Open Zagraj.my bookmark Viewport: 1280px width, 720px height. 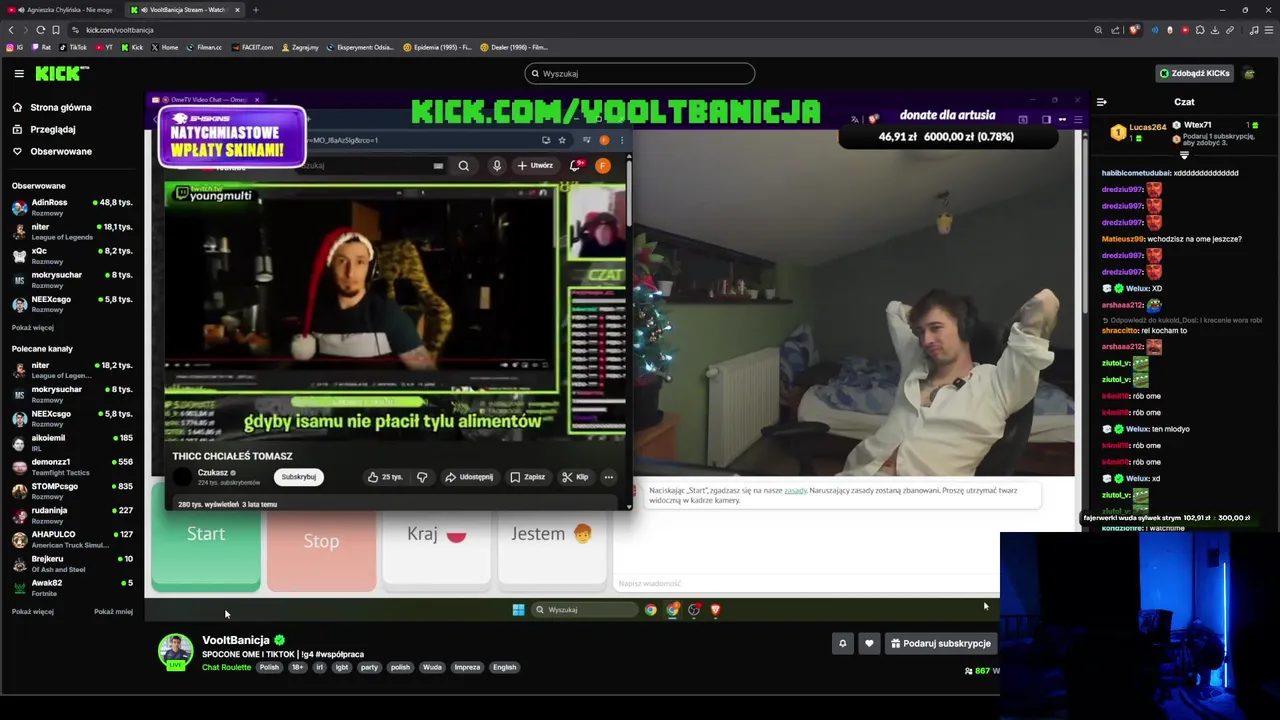[300, 47]
